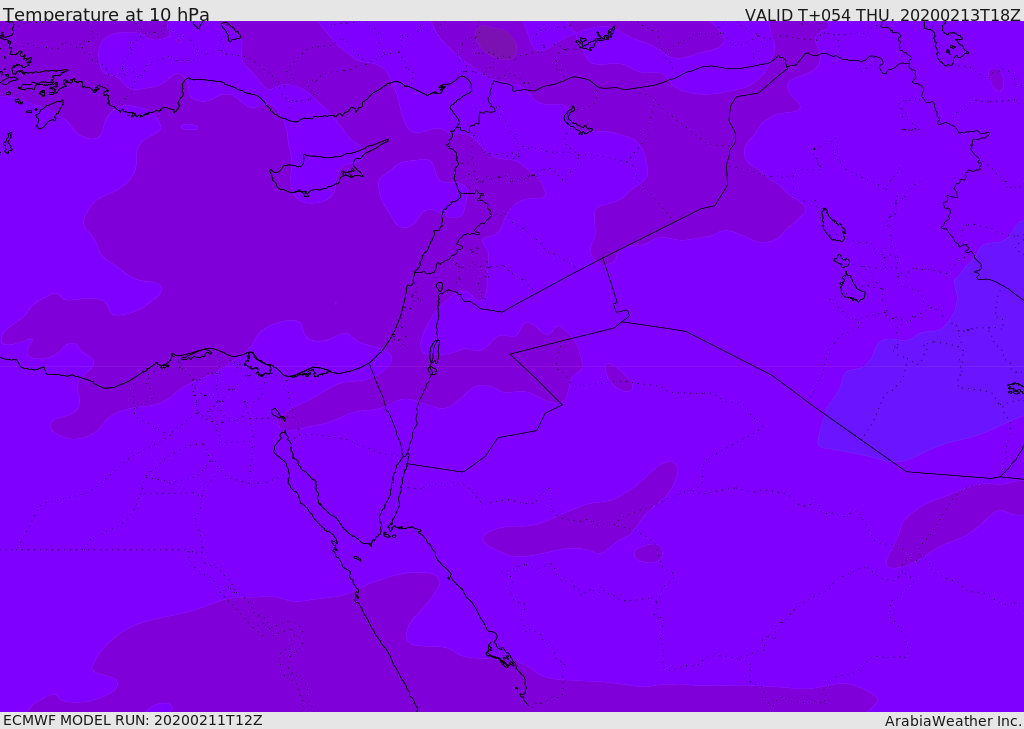Click the 'VALID T+054 THU. 20200213T18Z' label
The image size is (1024, 729).
(x=882, y=15)
